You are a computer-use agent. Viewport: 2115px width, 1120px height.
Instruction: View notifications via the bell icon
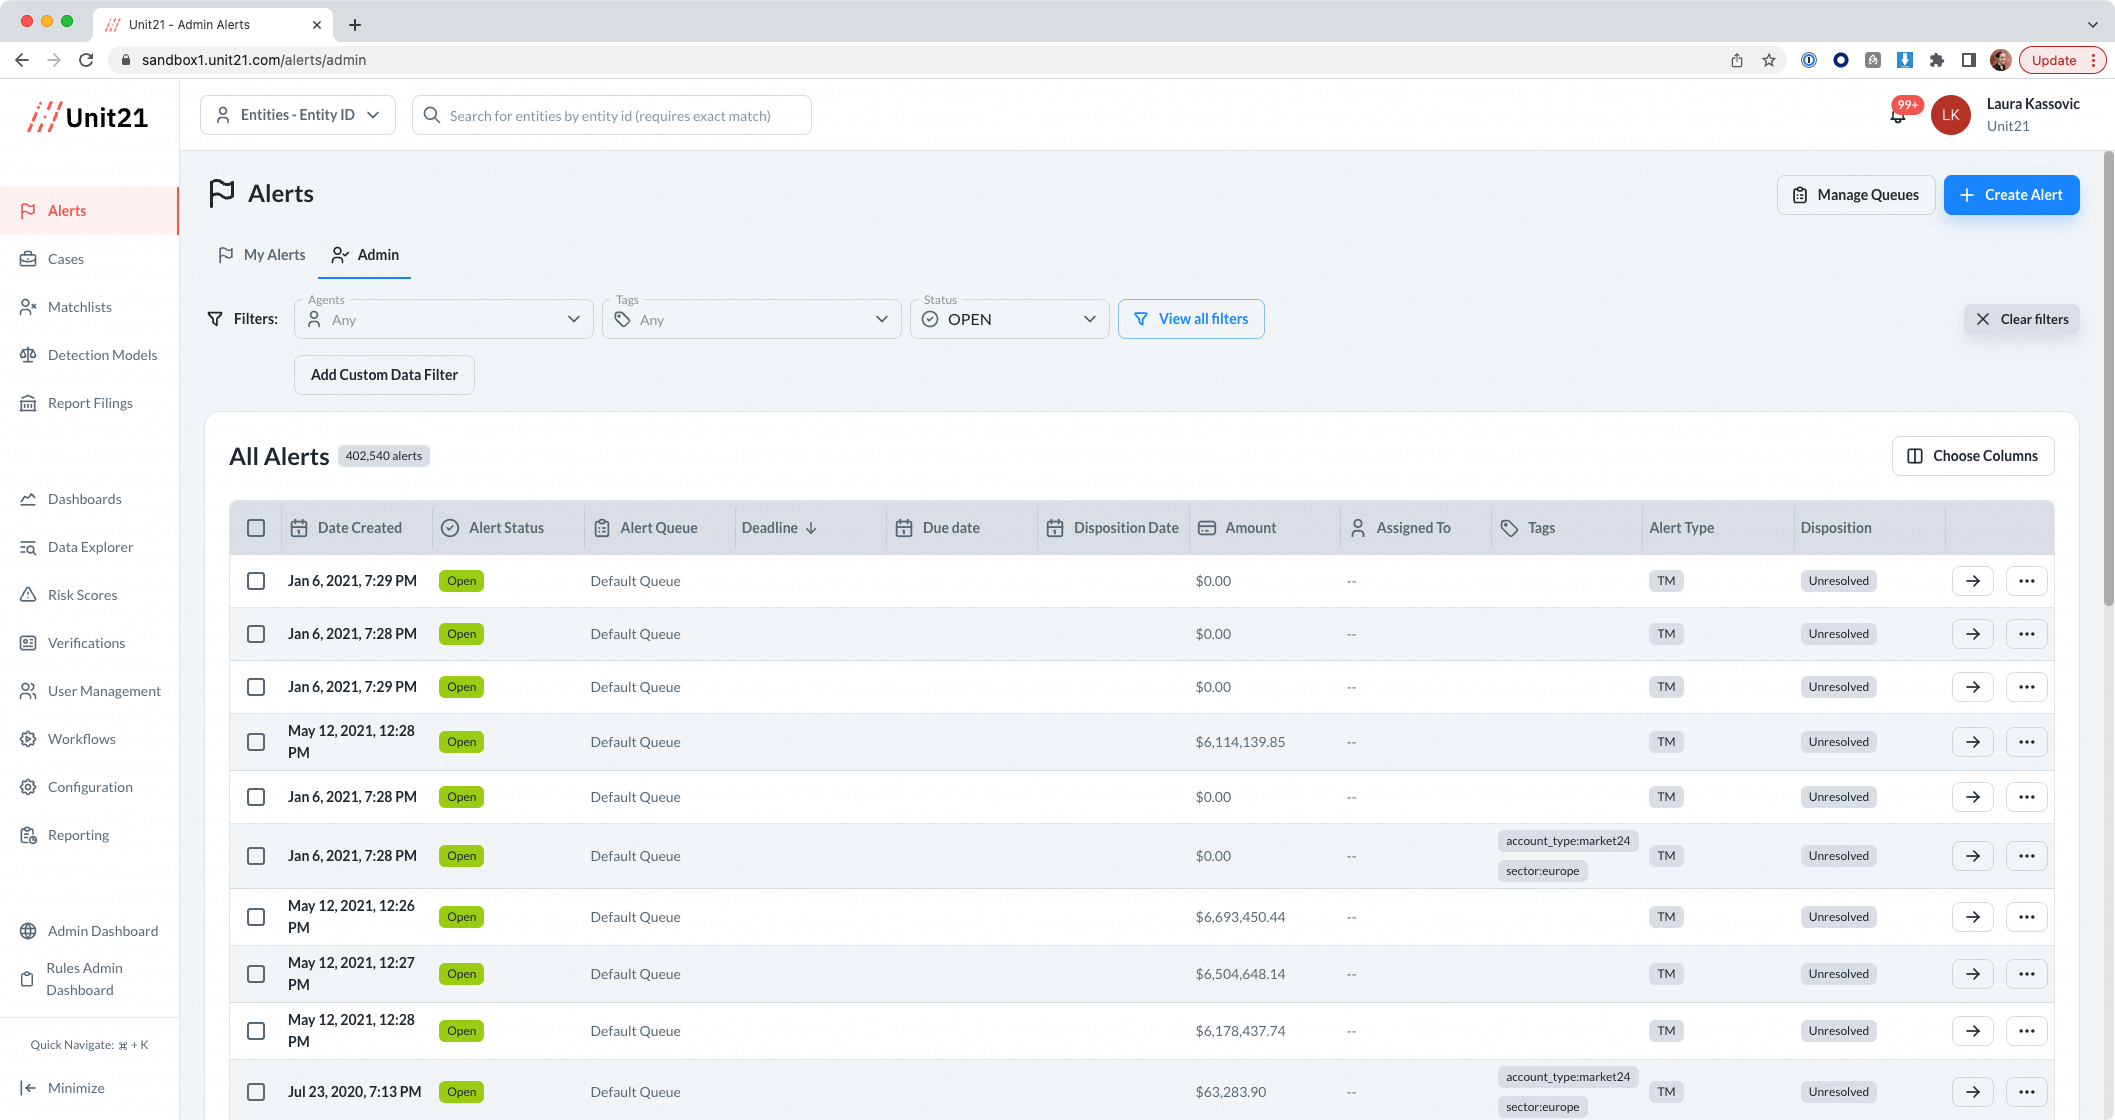coord(1897,115)
